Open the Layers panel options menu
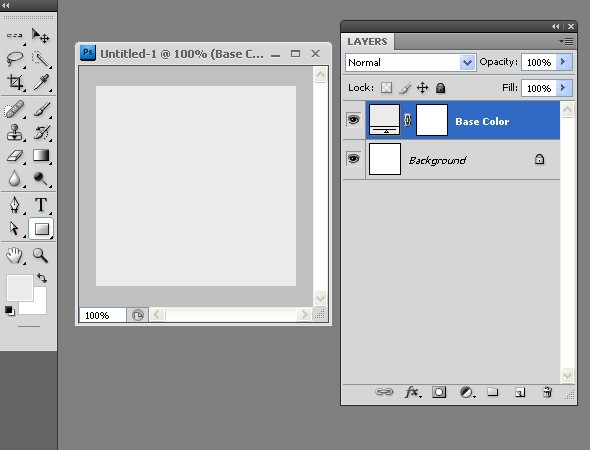The height and width of the screenshot is (450, 590). coord(567,41)
